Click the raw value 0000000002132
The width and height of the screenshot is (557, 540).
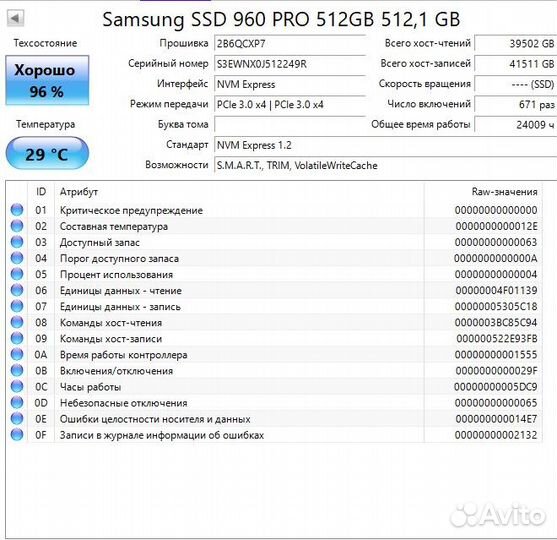tap(496, 435)
